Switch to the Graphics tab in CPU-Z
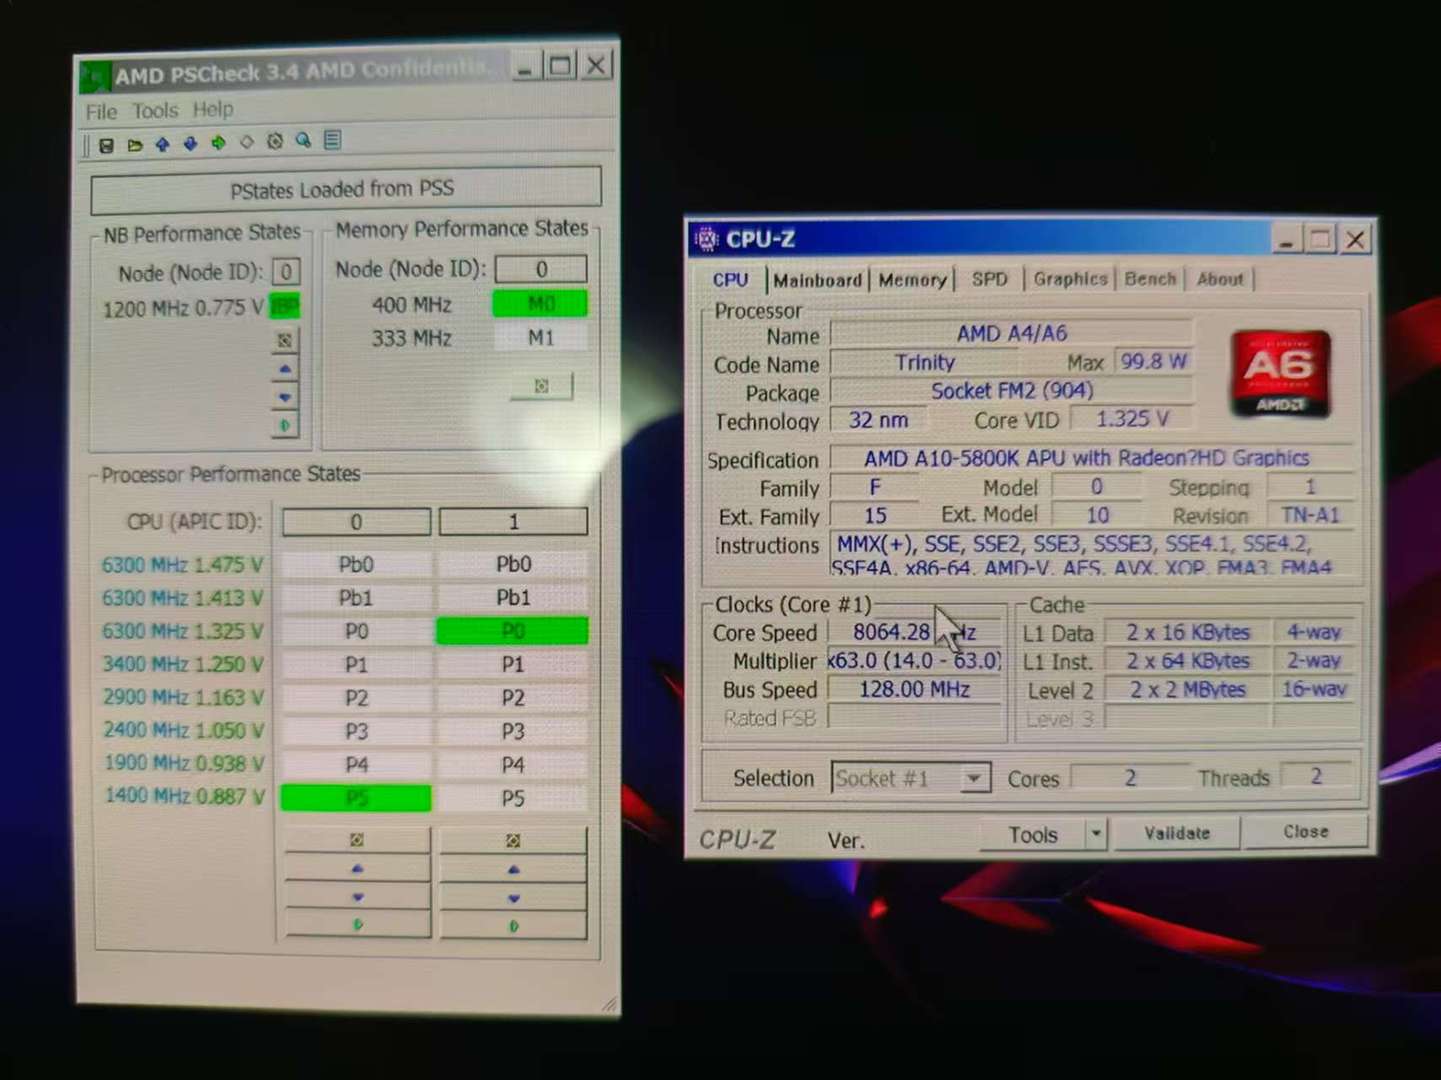The image size is (1441, 1080). point(1070,279)
